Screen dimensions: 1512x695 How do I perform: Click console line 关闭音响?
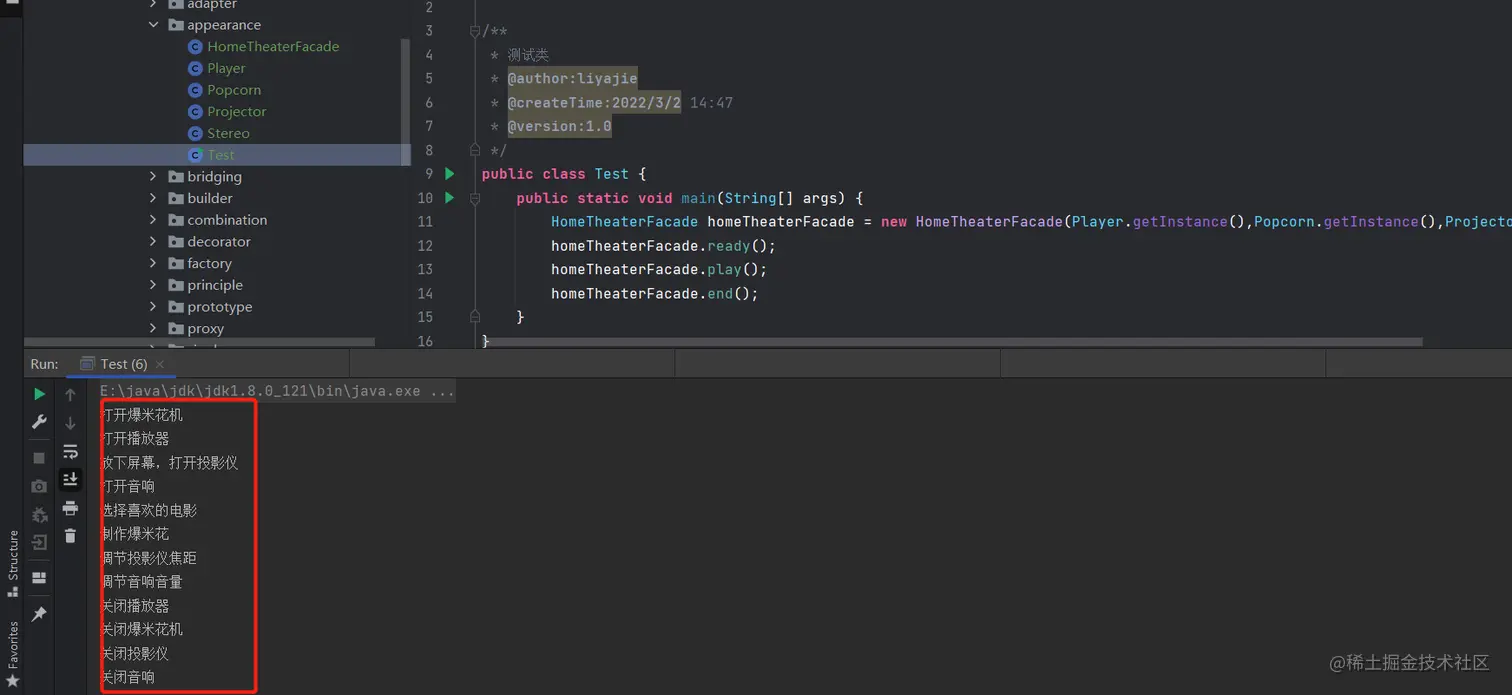pyautogui.click(x=128, y=677)
